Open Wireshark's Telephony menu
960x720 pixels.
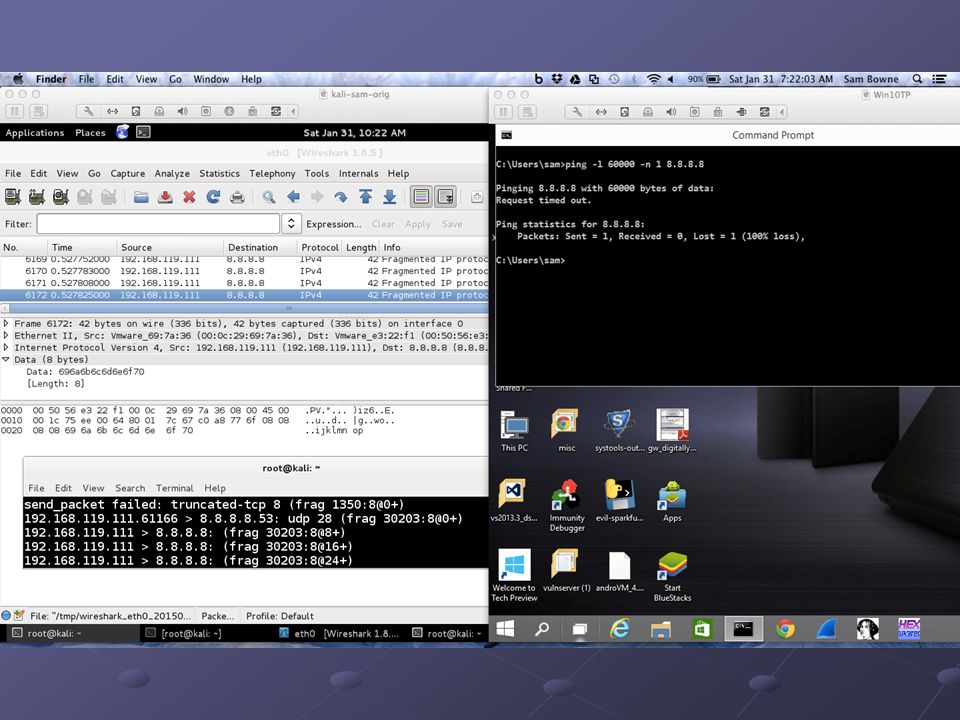pos(272,174)
